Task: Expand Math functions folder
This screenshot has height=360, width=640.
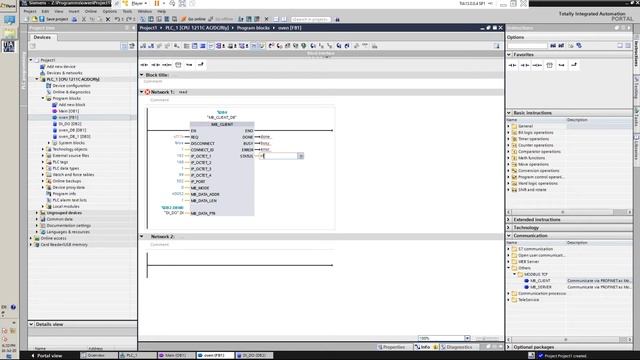Action: pyautogui.click(x=509, y=158)
